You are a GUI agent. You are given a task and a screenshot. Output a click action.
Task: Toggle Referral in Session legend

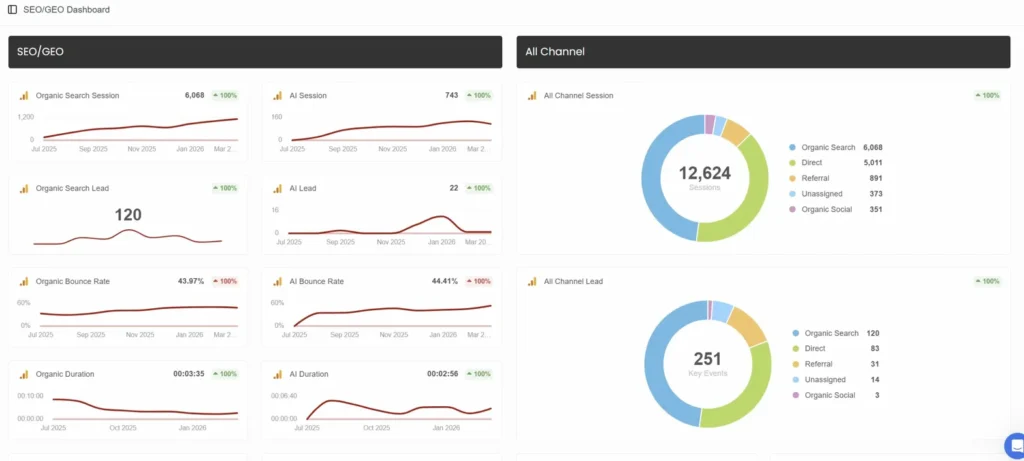coord(809,178)
